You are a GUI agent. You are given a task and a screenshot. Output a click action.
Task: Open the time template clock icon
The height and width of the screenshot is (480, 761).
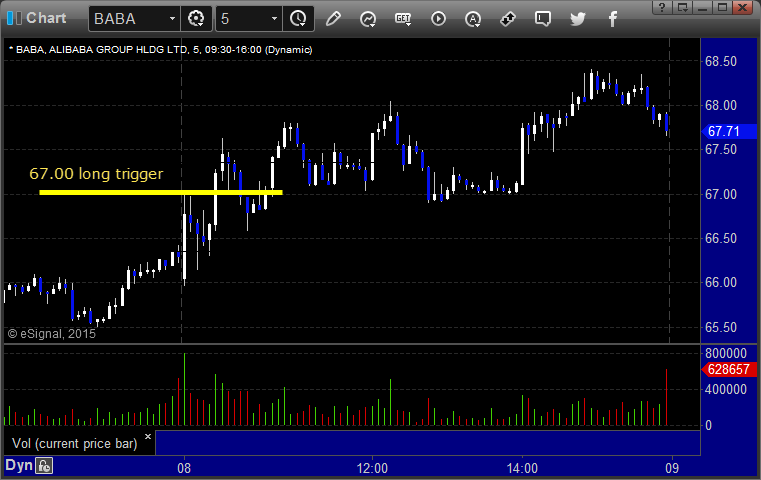click(x=298, y=19)
